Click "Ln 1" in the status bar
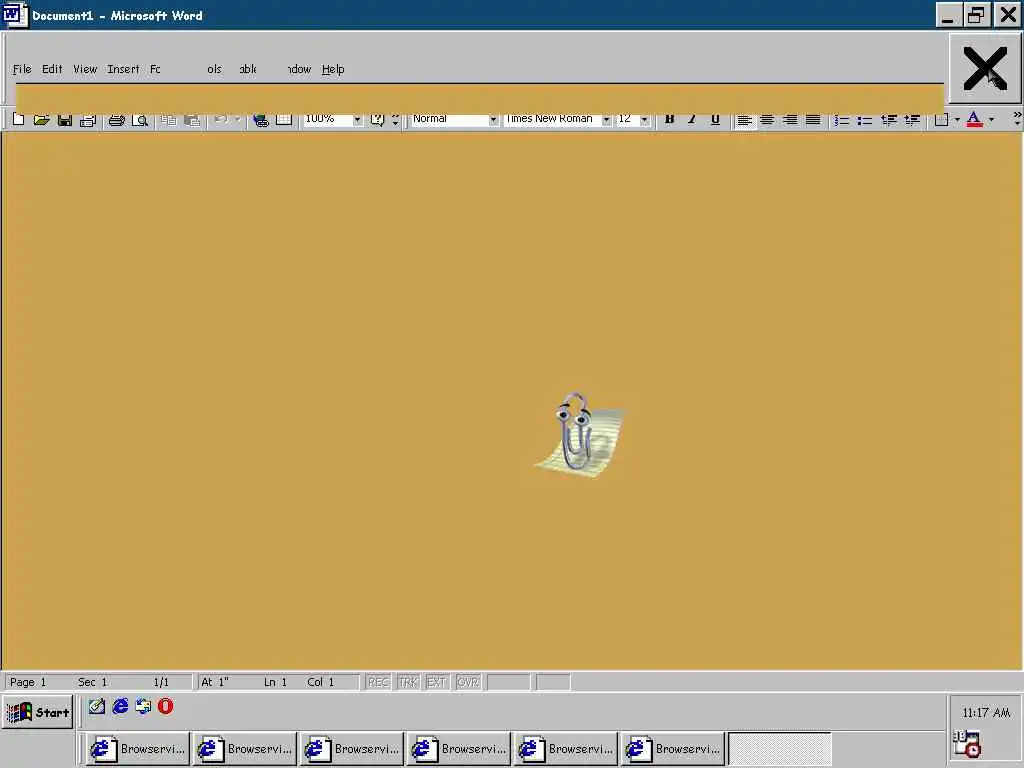 [275, 682]
